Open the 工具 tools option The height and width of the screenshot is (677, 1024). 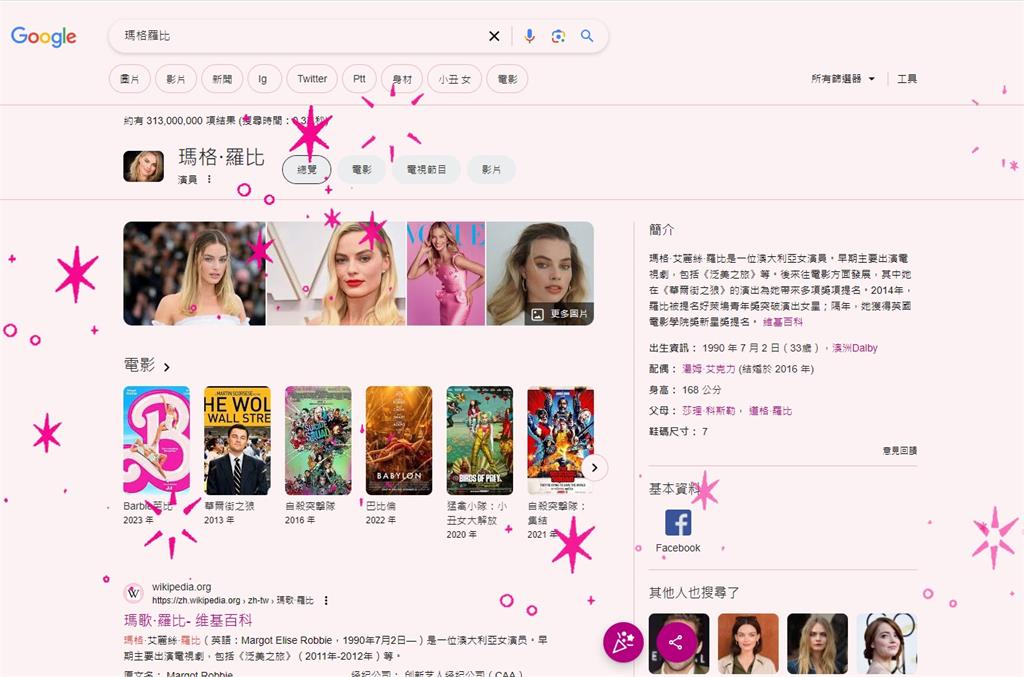click(x=906, y=79)
